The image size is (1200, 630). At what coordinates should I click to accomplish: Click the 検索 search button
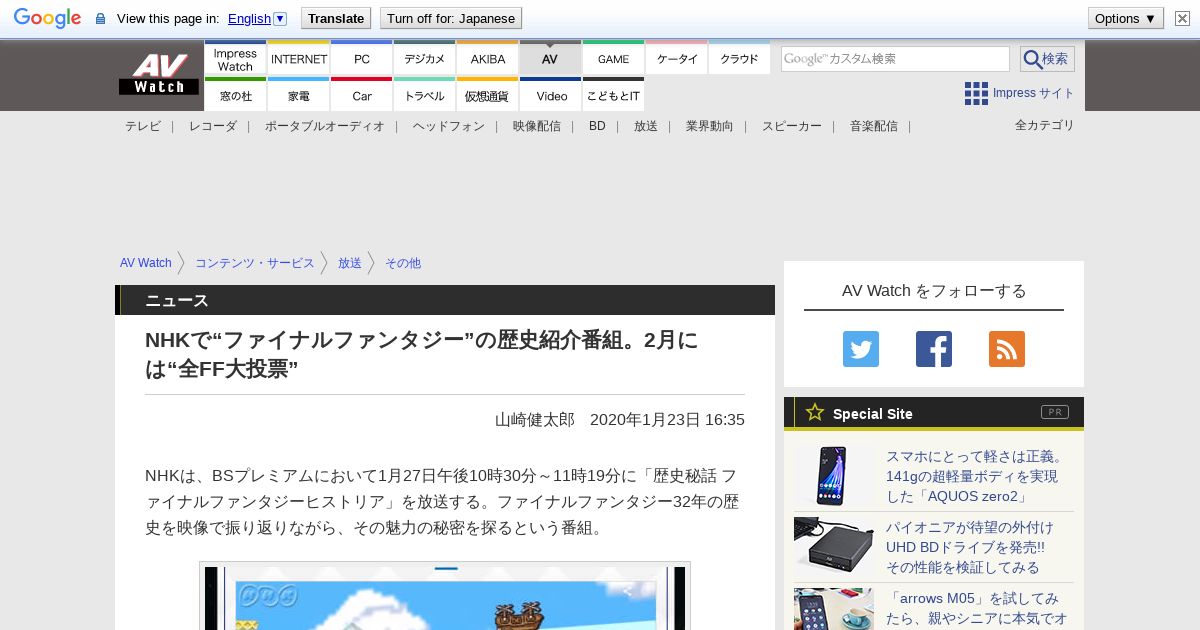pos(1047,59)
